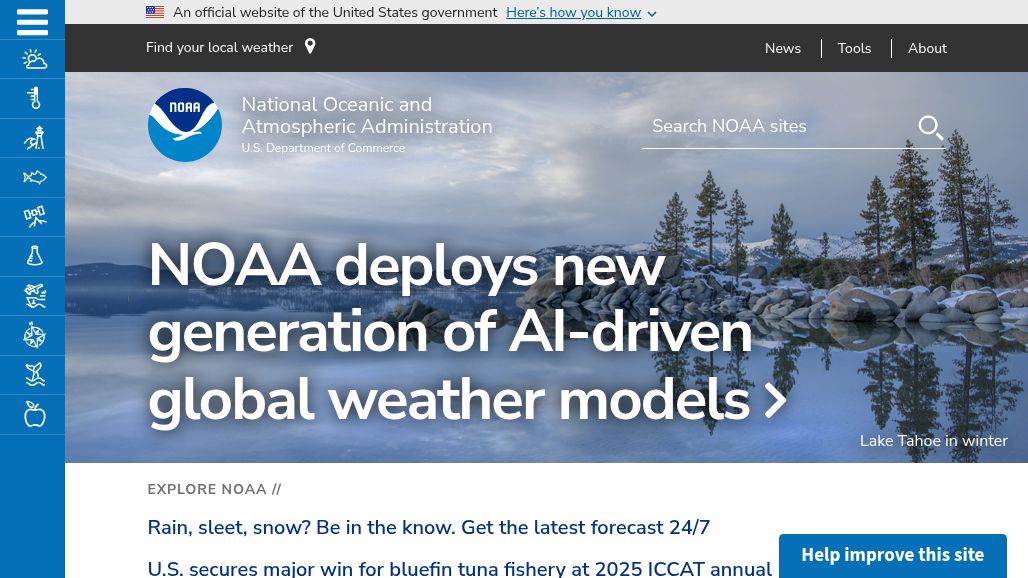The image size is (1028, 578).
Task: Open the navigation compass rose icon
Action: click(33, 335)
